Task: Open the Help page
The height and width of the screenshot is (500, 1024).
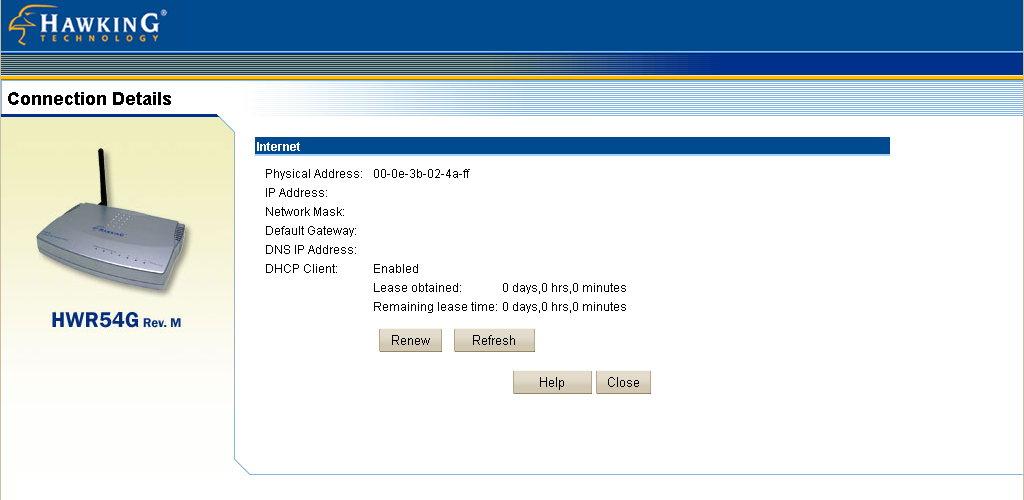Action: (552, 383)
